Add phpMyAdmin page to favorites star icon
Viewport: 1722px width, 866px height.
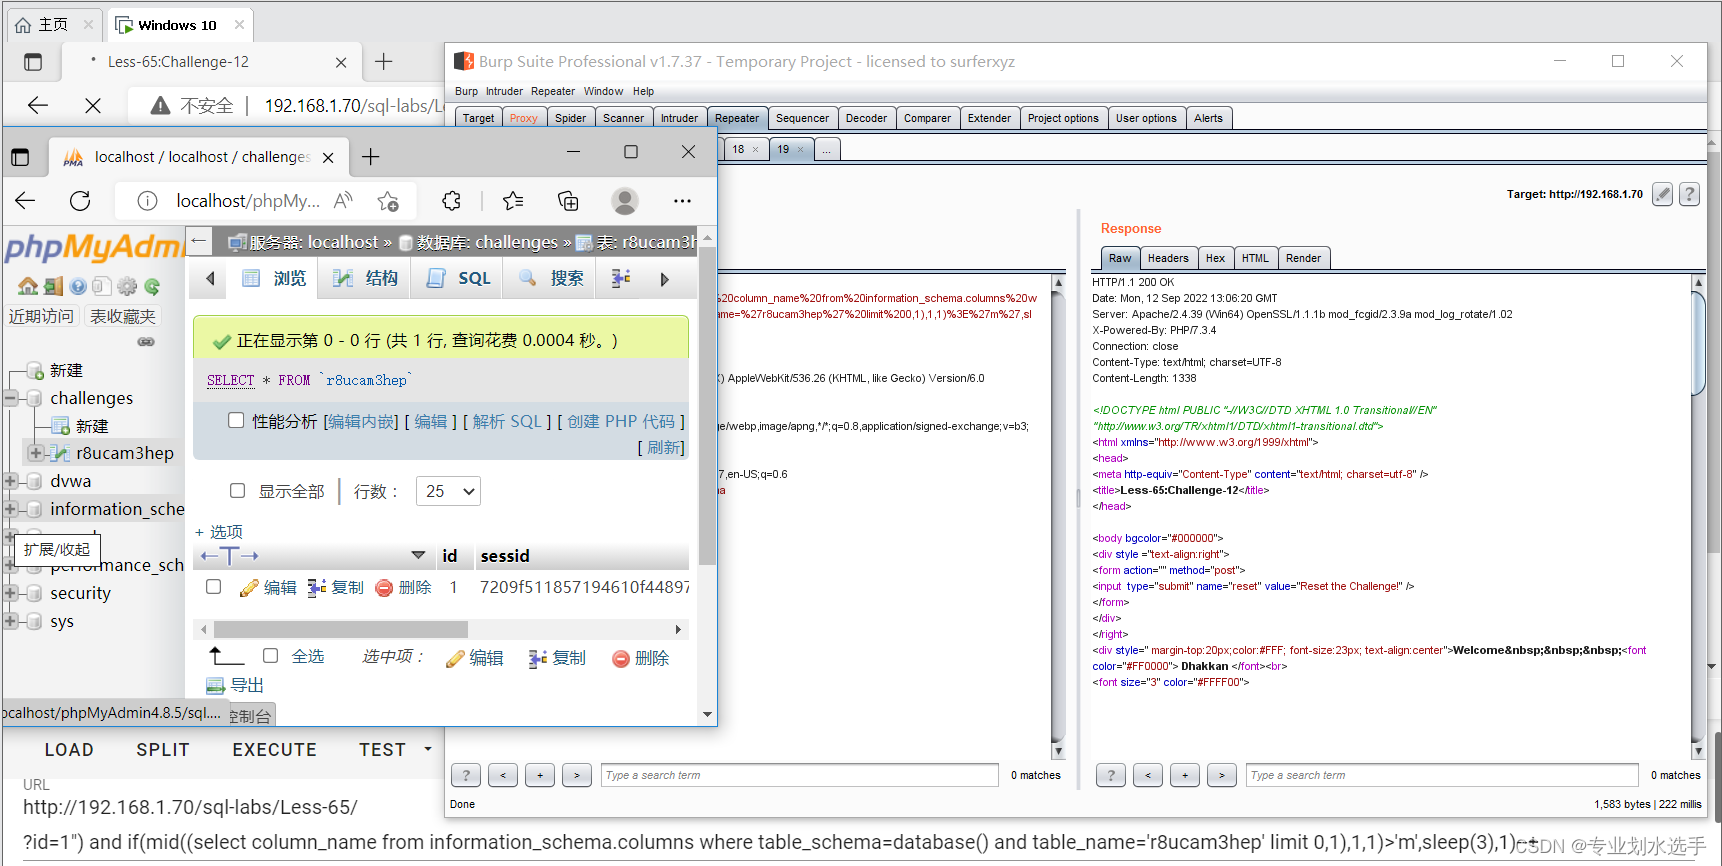click(388, 201)
